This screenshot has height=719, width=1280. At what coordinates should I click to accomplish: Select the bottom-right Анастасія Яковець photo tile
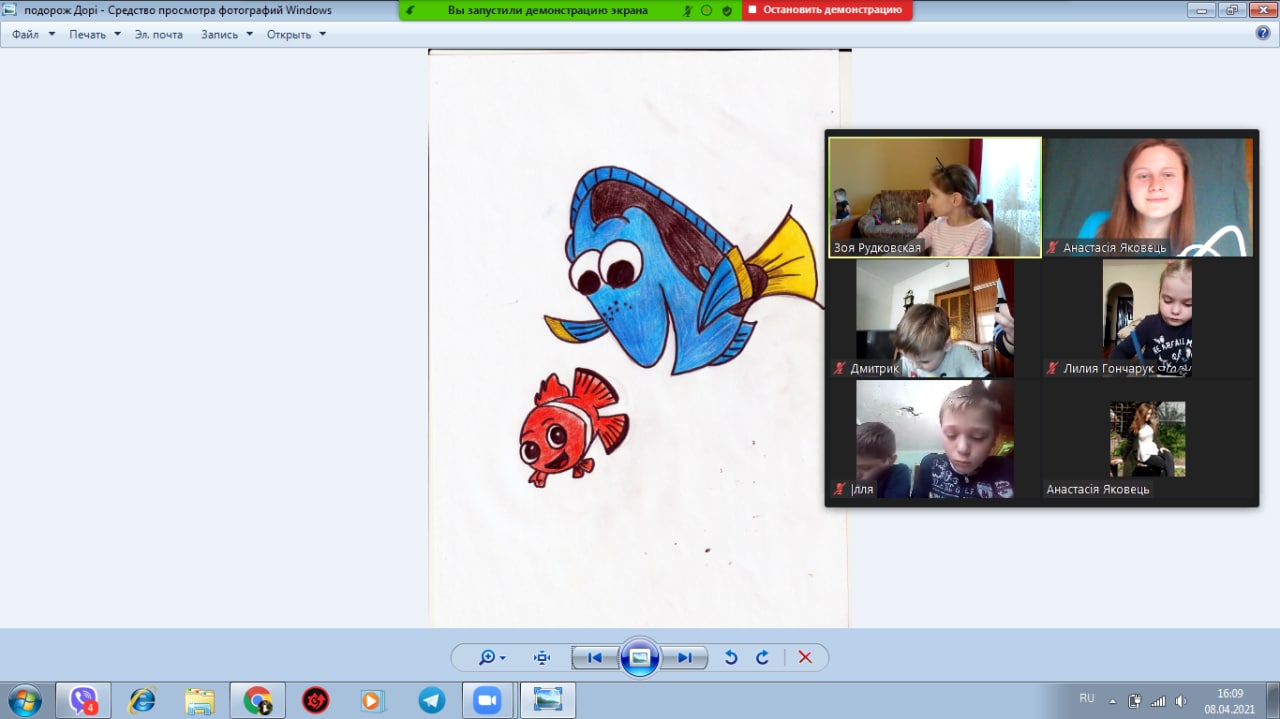tap(1148, 439)
